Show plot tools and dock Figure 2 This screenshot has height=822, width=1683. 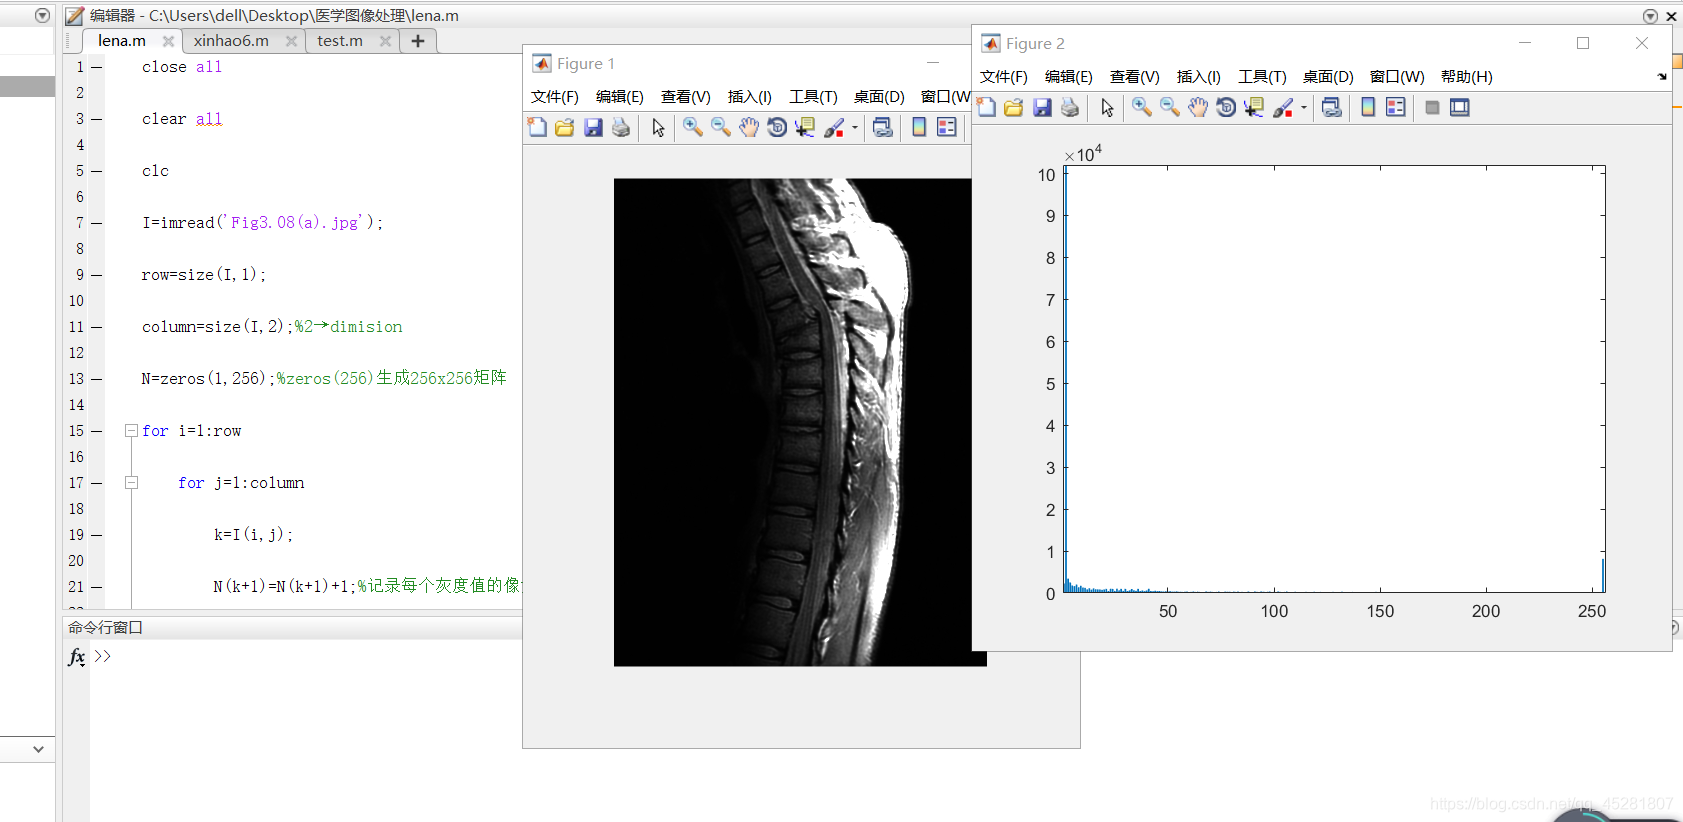coord(1460,107)
